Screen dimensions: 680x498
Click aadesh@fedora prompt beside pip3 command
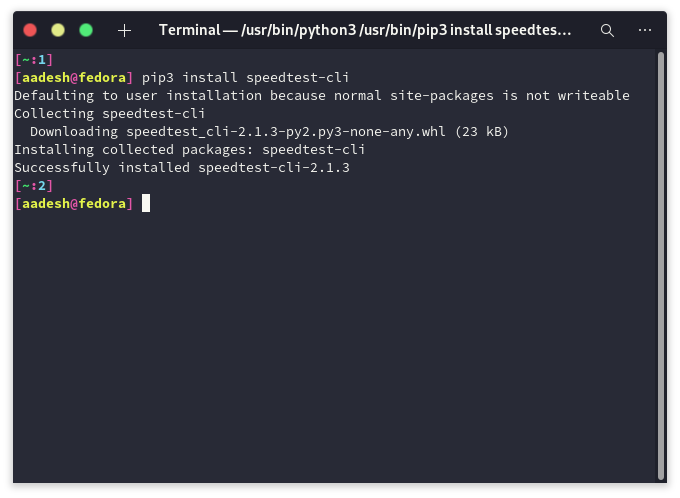point(73,78)
